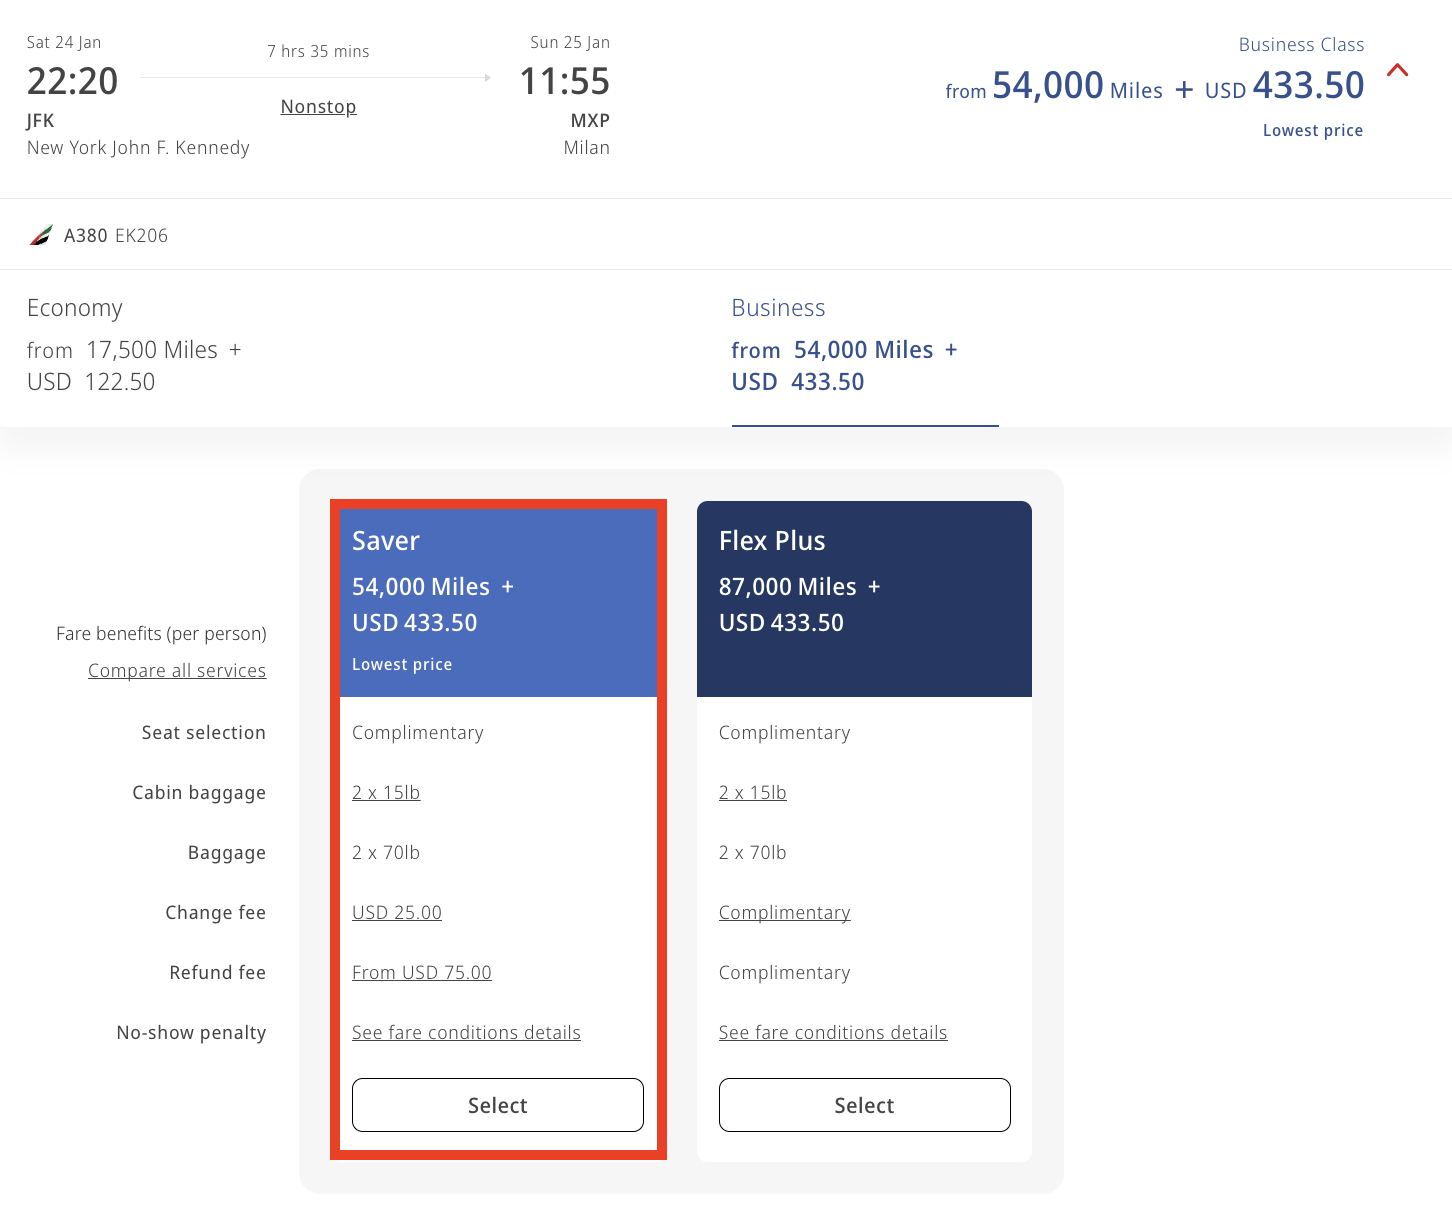Open the Compare all services link
This screenshot has width=1452, height=1228.
(177, 671)
